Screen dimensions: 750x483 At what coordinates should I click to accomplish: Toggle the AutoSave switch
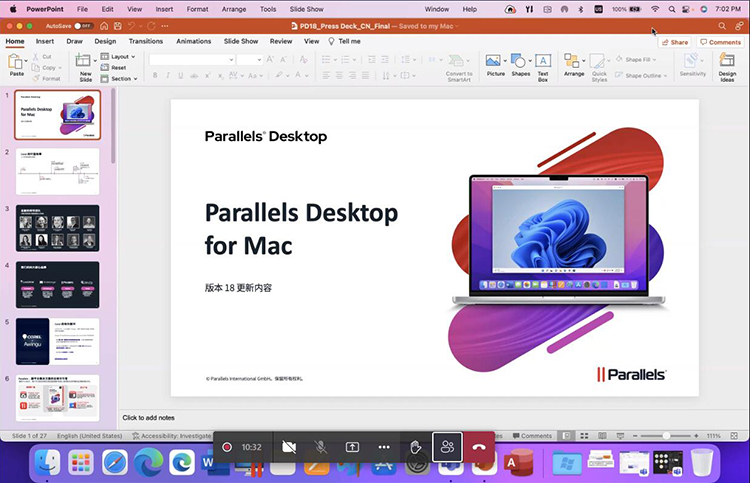pyautogui.click(x=83, y=26)
